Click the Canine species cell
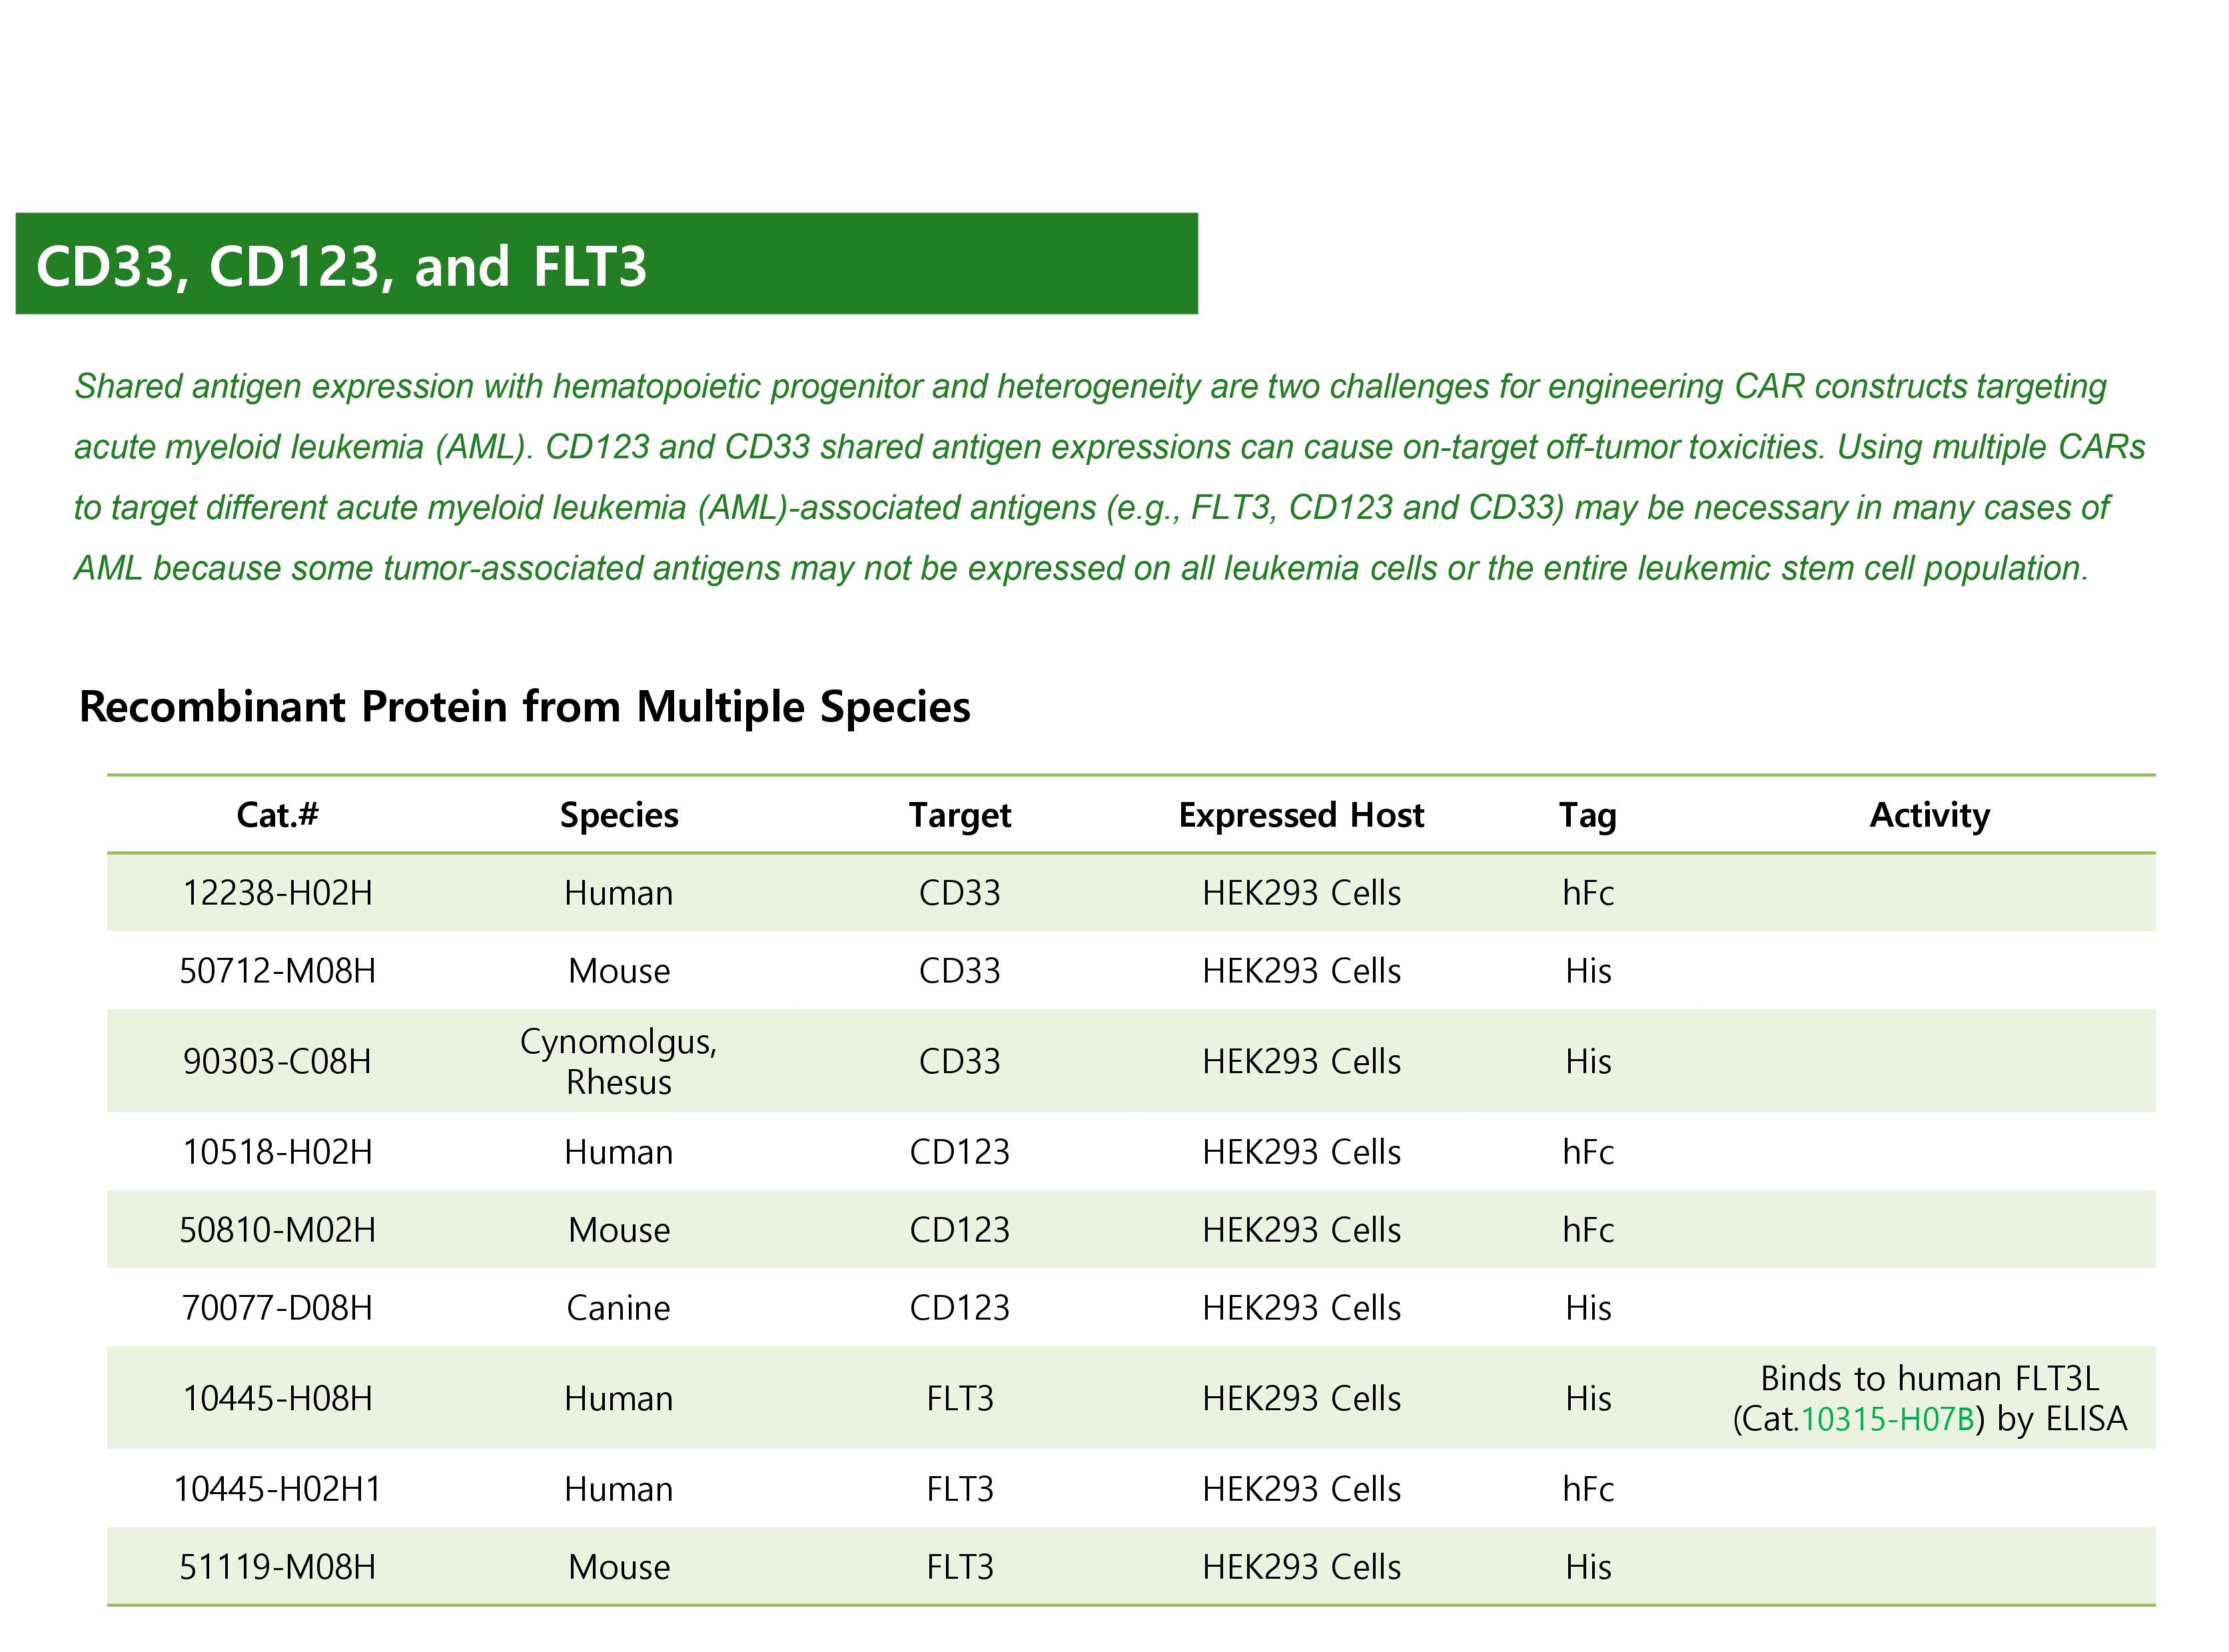This screenshot has height=1652, width=2229. 619,1308
